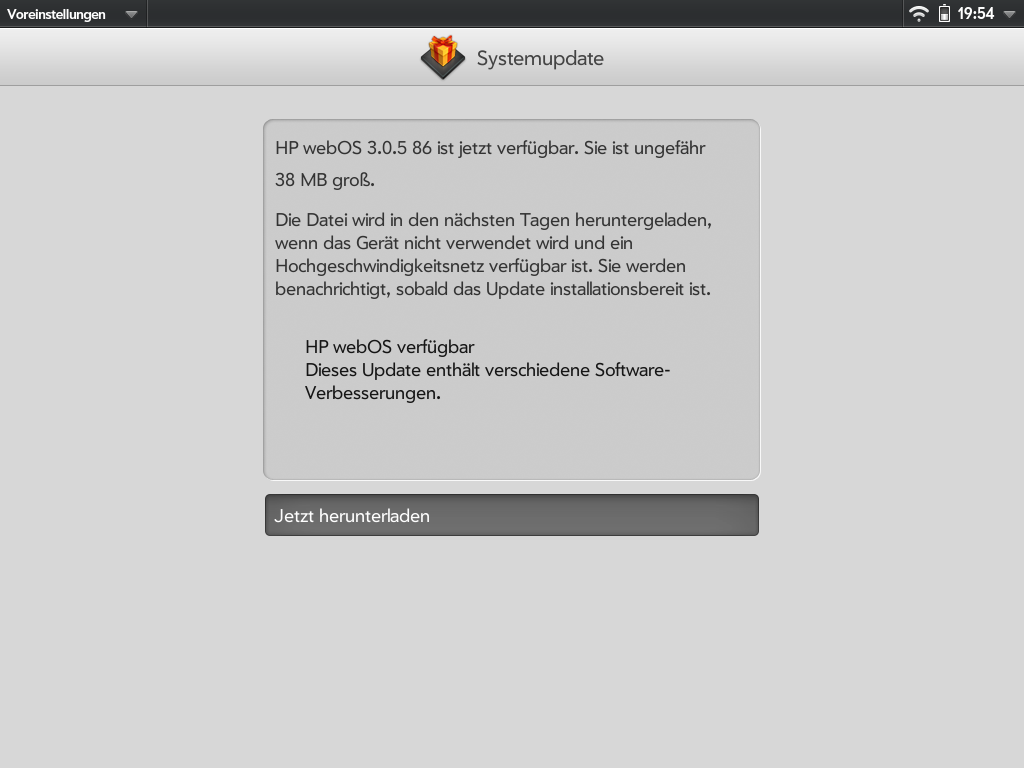Click the 38 MB groß size text
This screenshot has width=1024, height=768.
pyautogui.click(x=325, y=180)
